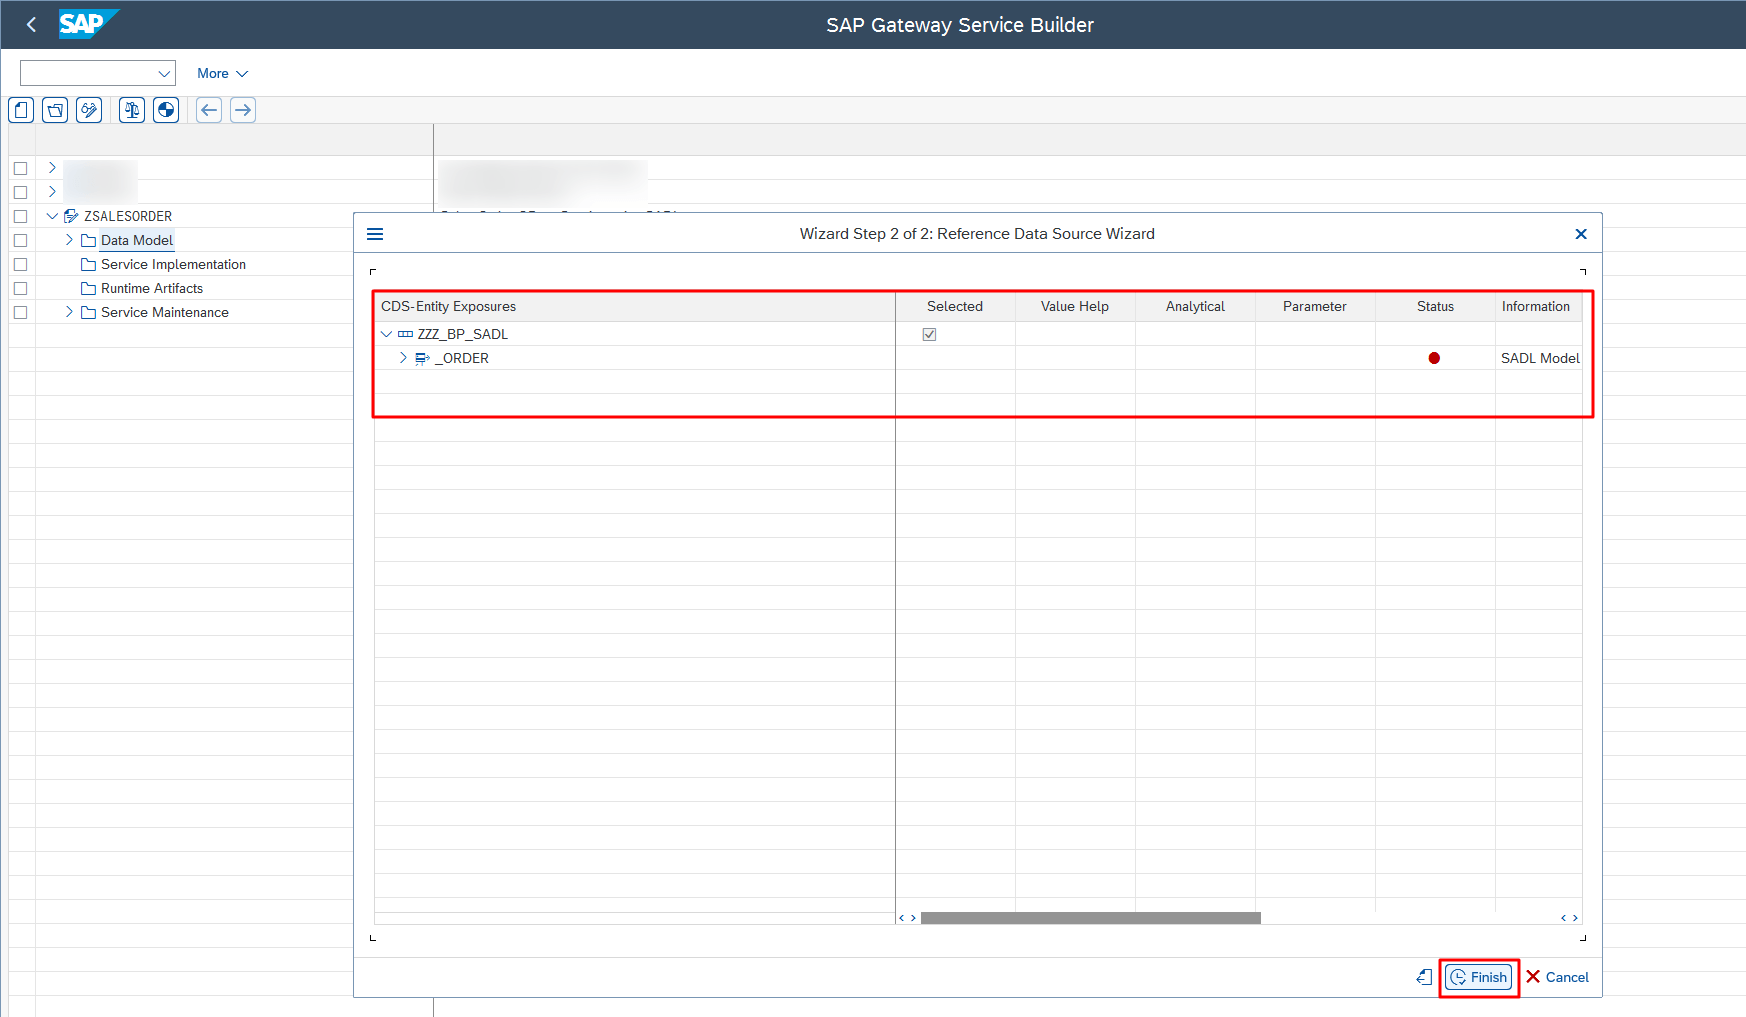Click the Value Help column header

click(1075, 307)
